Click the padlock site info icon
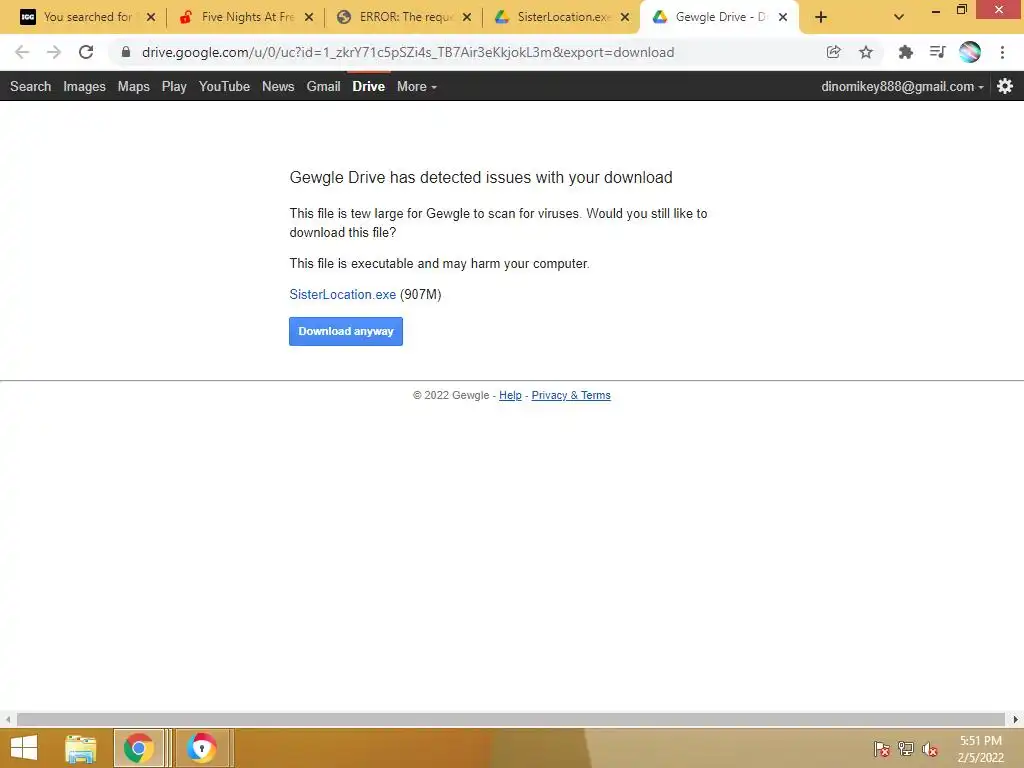Viewport: 1024px width, 768px height. pyautogui.click(x=126, y=52)
